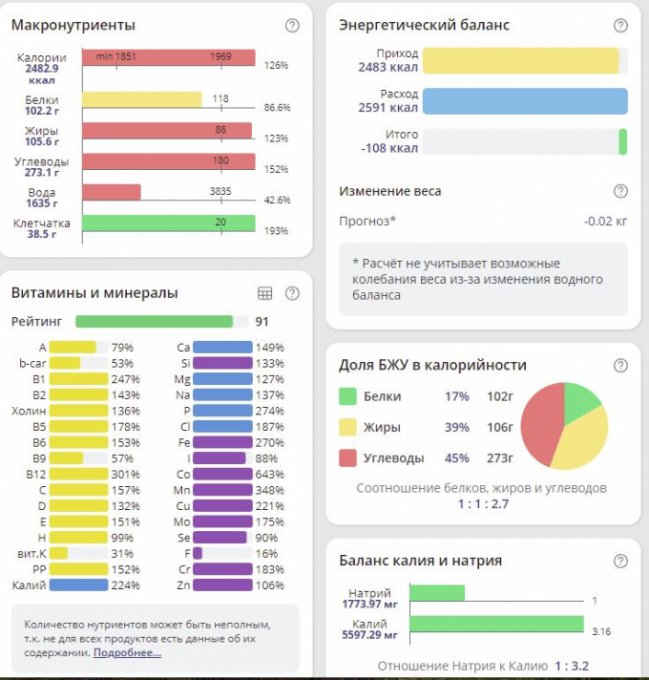Click the yellow Приход energy bar
The width and height of the screenshot is (649, 680).
[x=520, y=61]
